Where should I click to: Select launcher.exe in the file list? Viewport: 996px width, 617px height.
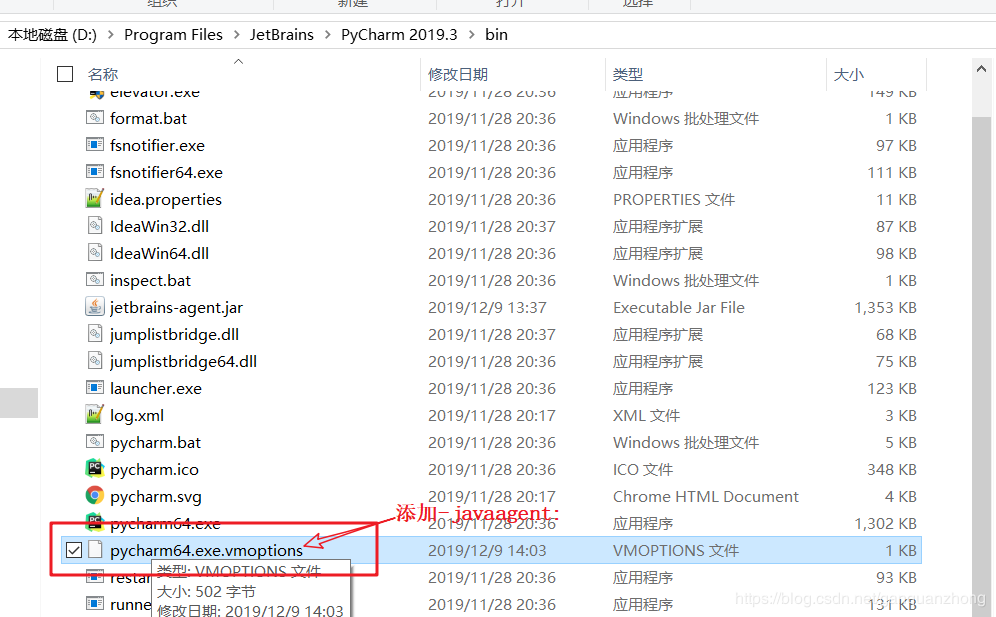point(156,388)
